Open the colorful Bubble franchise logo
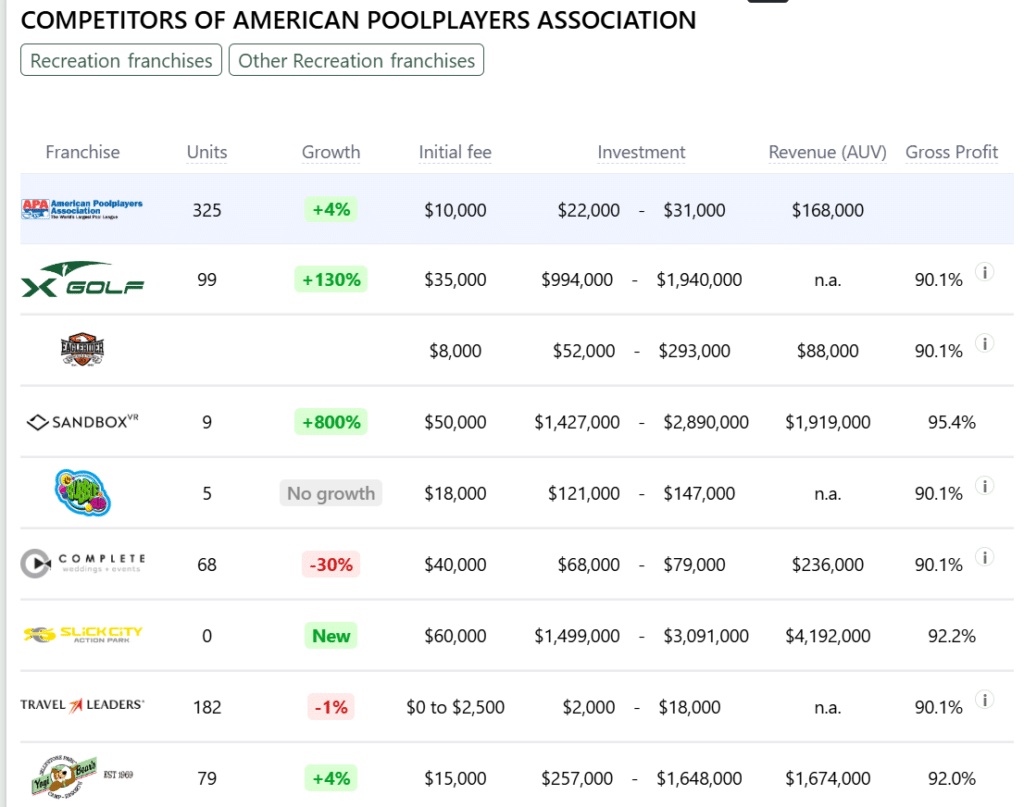This screenshot has height=807, width=1024. [82, 493]
